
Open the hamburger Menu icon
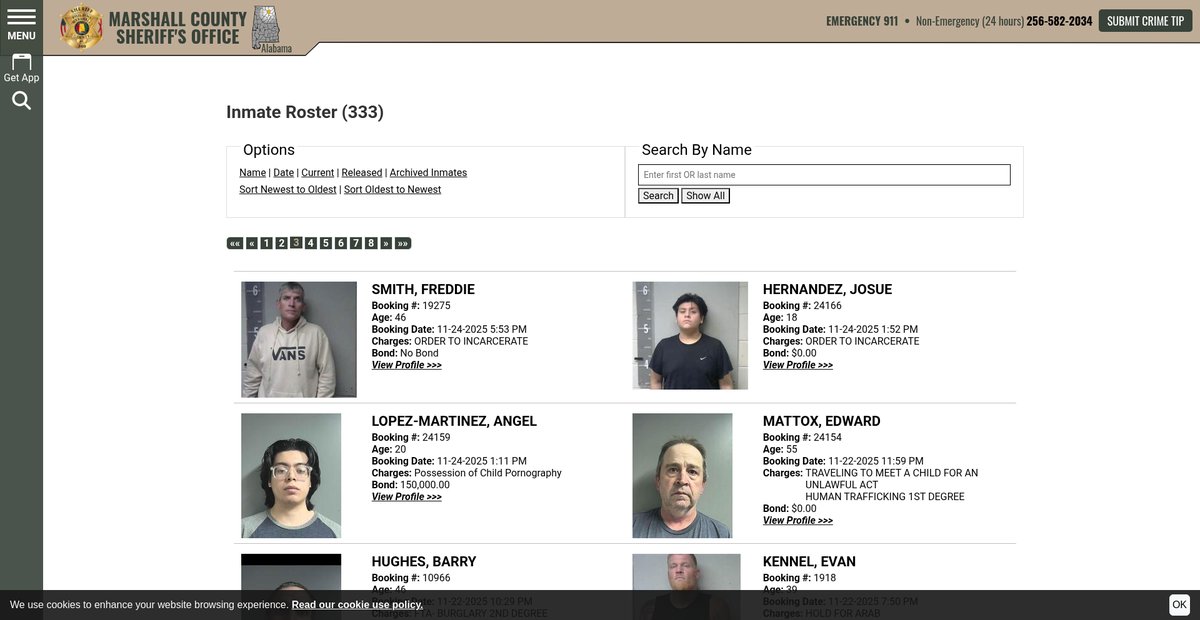click(21, 23)
